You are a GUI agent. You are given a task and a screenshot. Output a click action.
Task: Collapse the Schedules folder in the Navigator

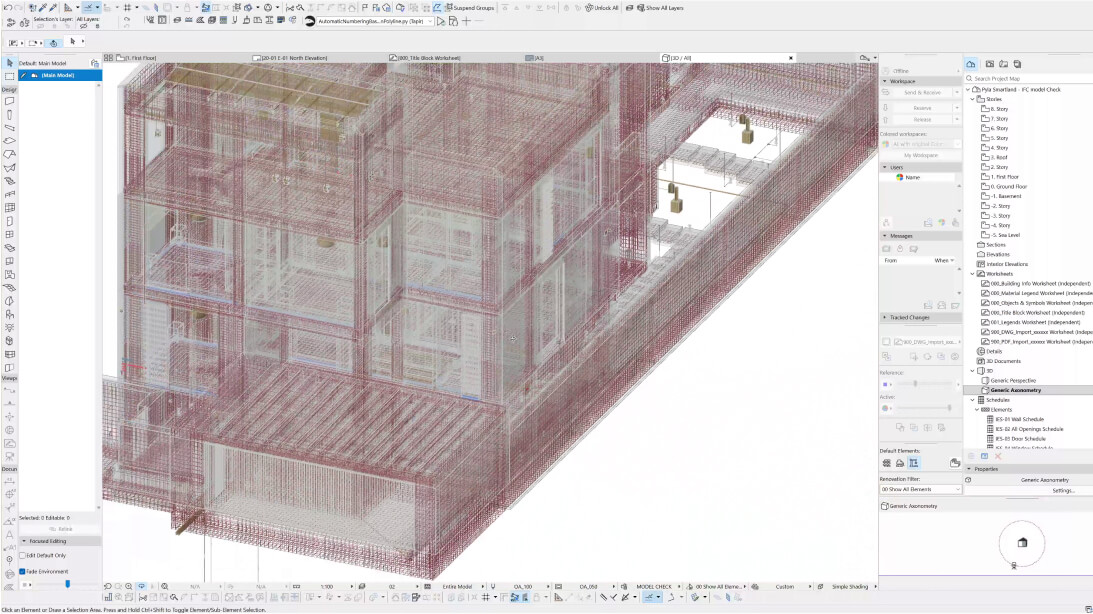[973, 400]
